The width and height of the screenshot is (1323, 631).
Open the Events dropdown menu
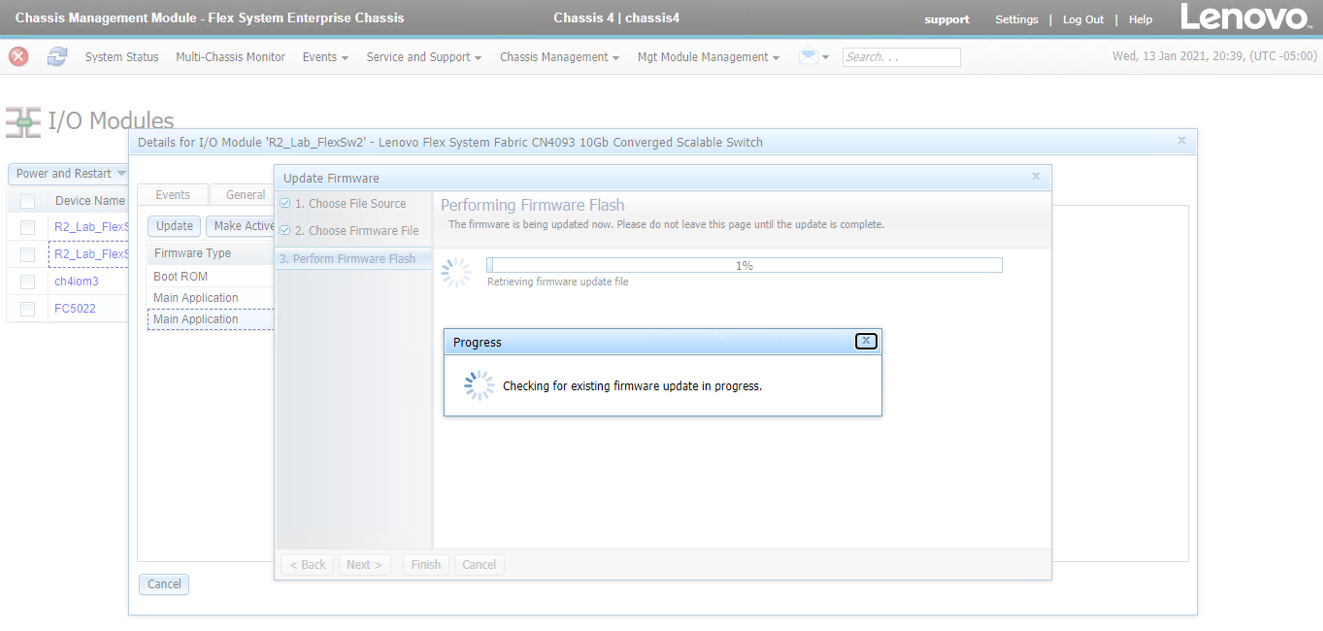coord(325,57)
